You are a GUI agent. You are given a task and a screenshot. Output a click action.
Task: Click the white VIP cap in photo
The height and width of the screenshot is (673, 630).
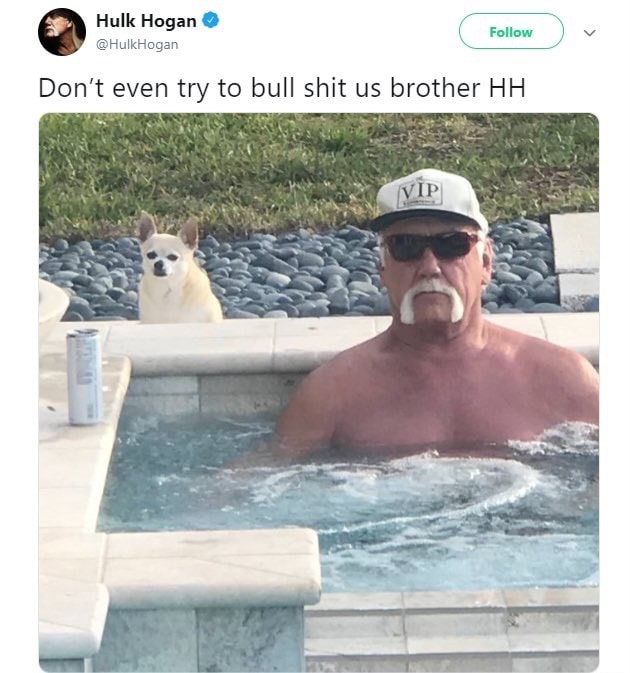429,199
